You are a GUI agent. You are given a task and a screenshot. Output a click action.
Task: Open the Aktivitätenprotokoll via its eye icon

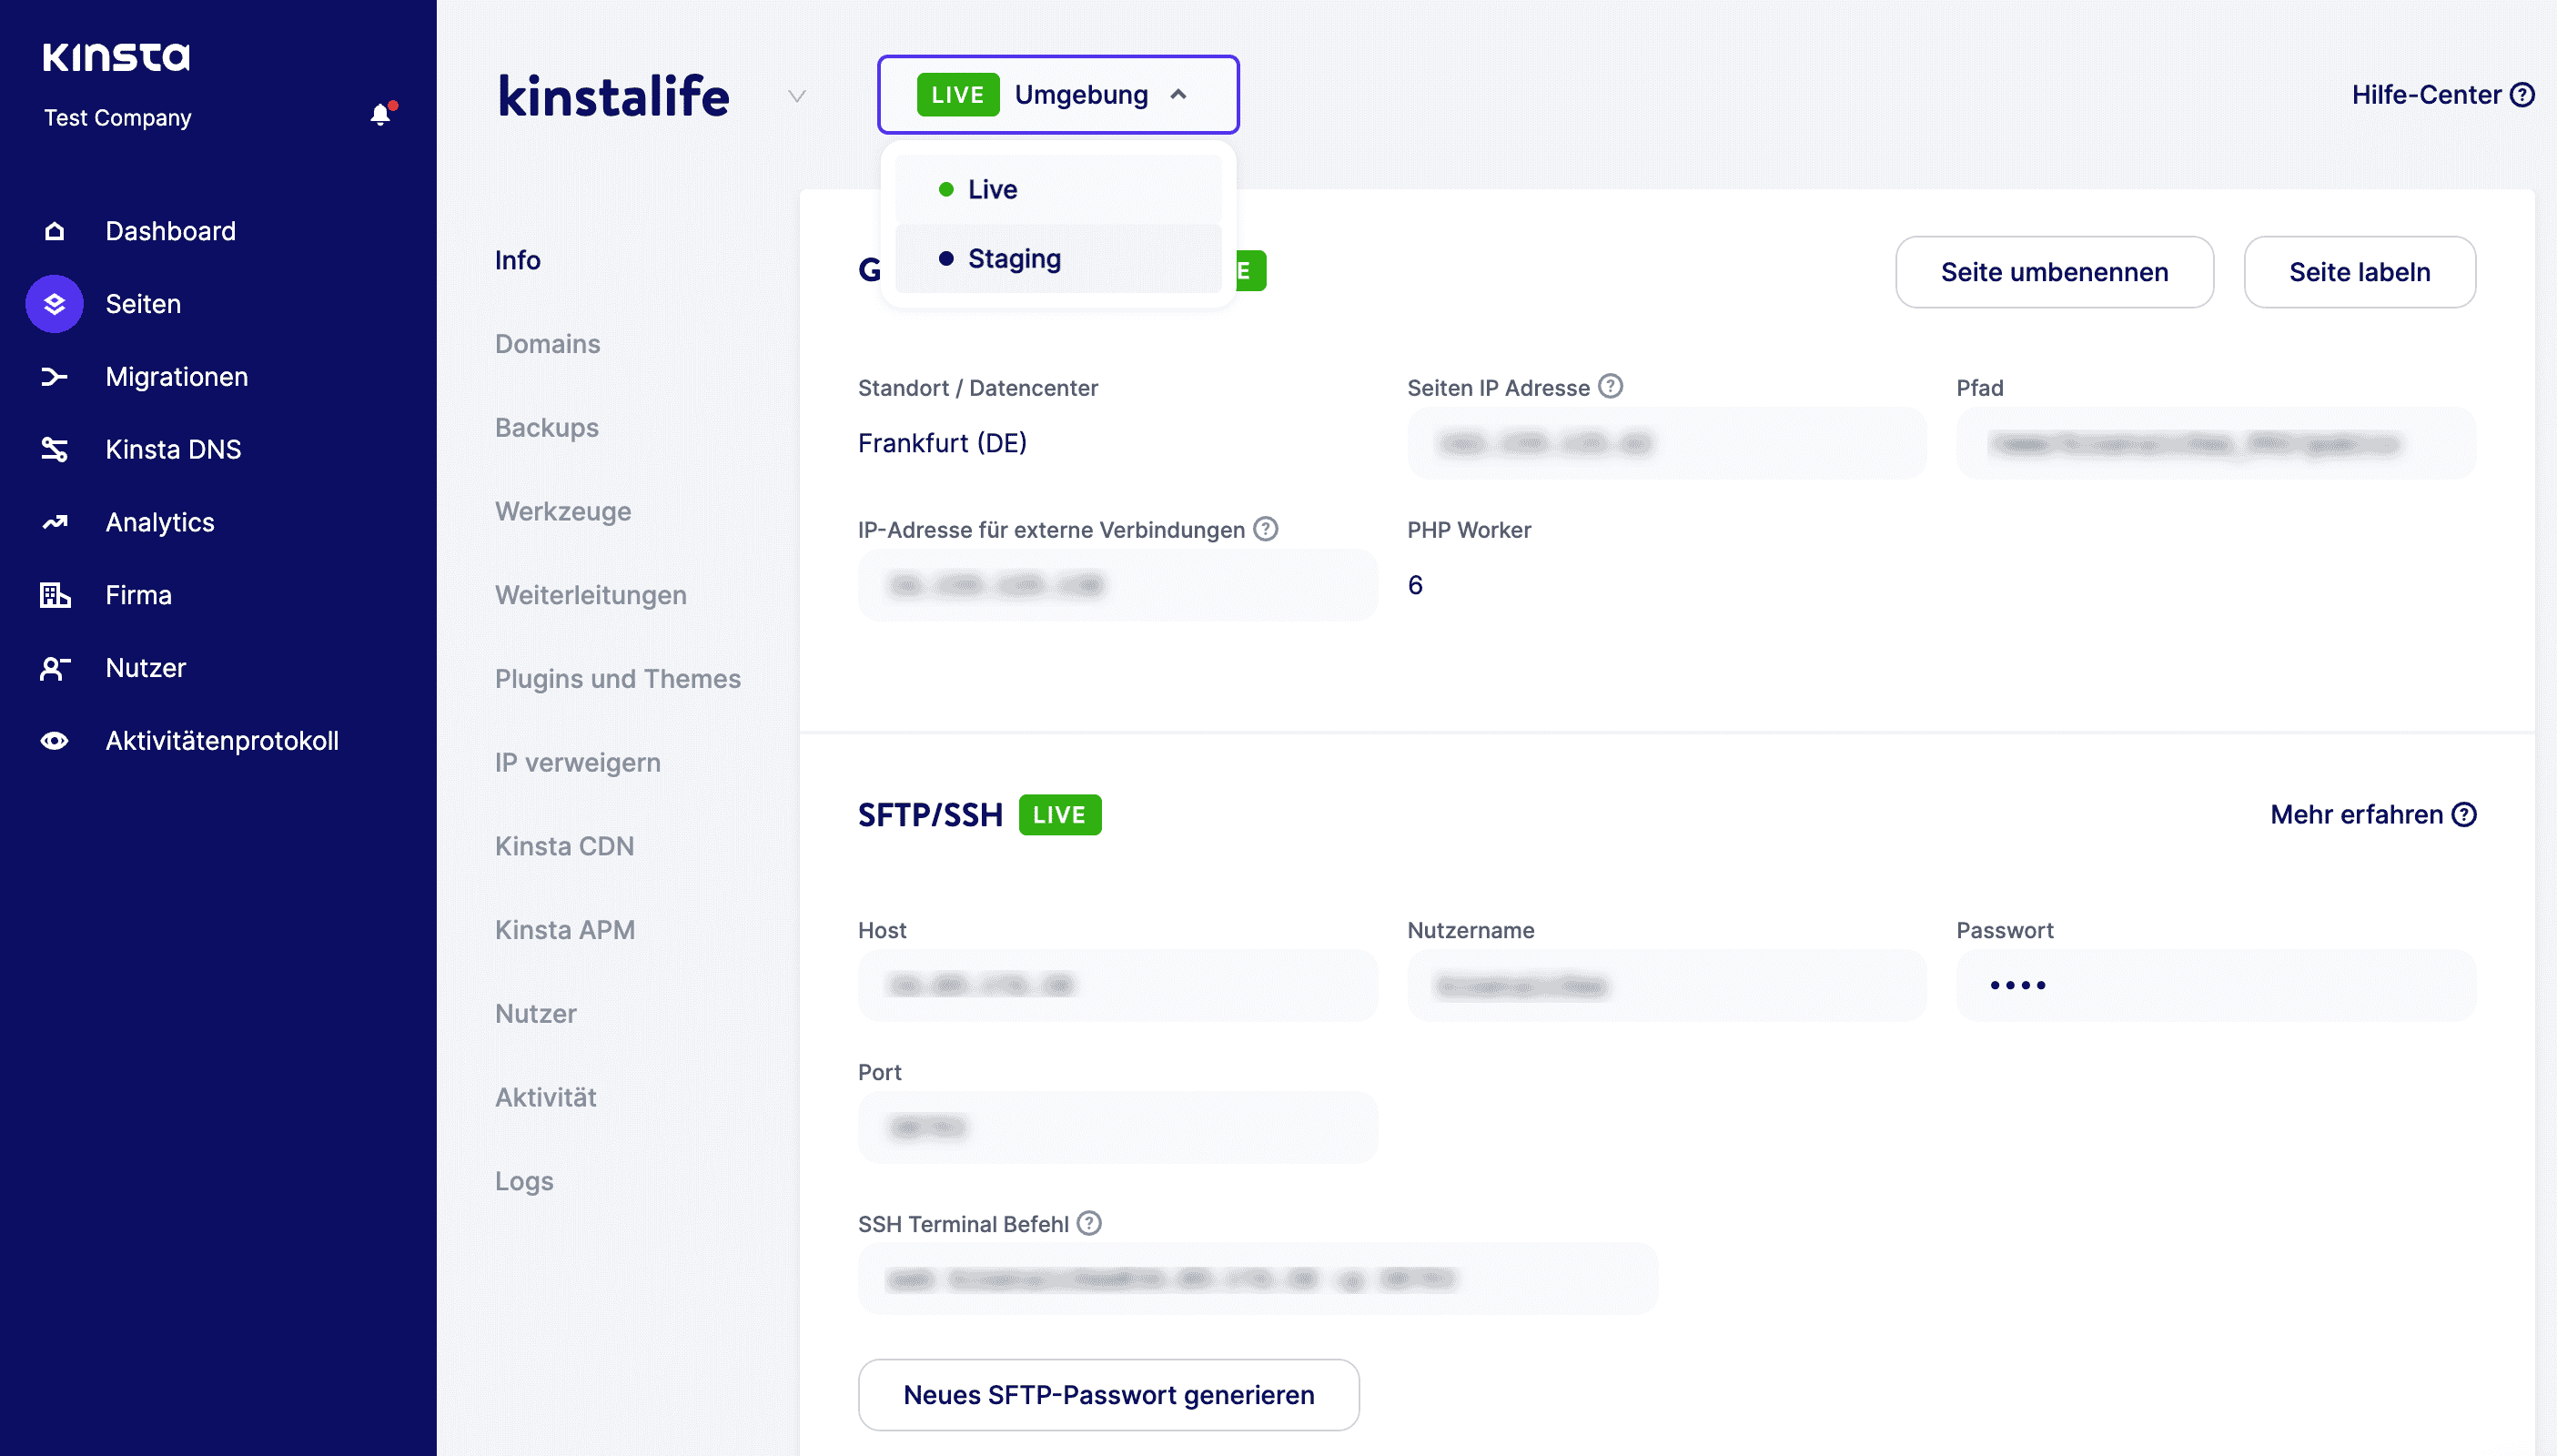(x=54, y=740)
